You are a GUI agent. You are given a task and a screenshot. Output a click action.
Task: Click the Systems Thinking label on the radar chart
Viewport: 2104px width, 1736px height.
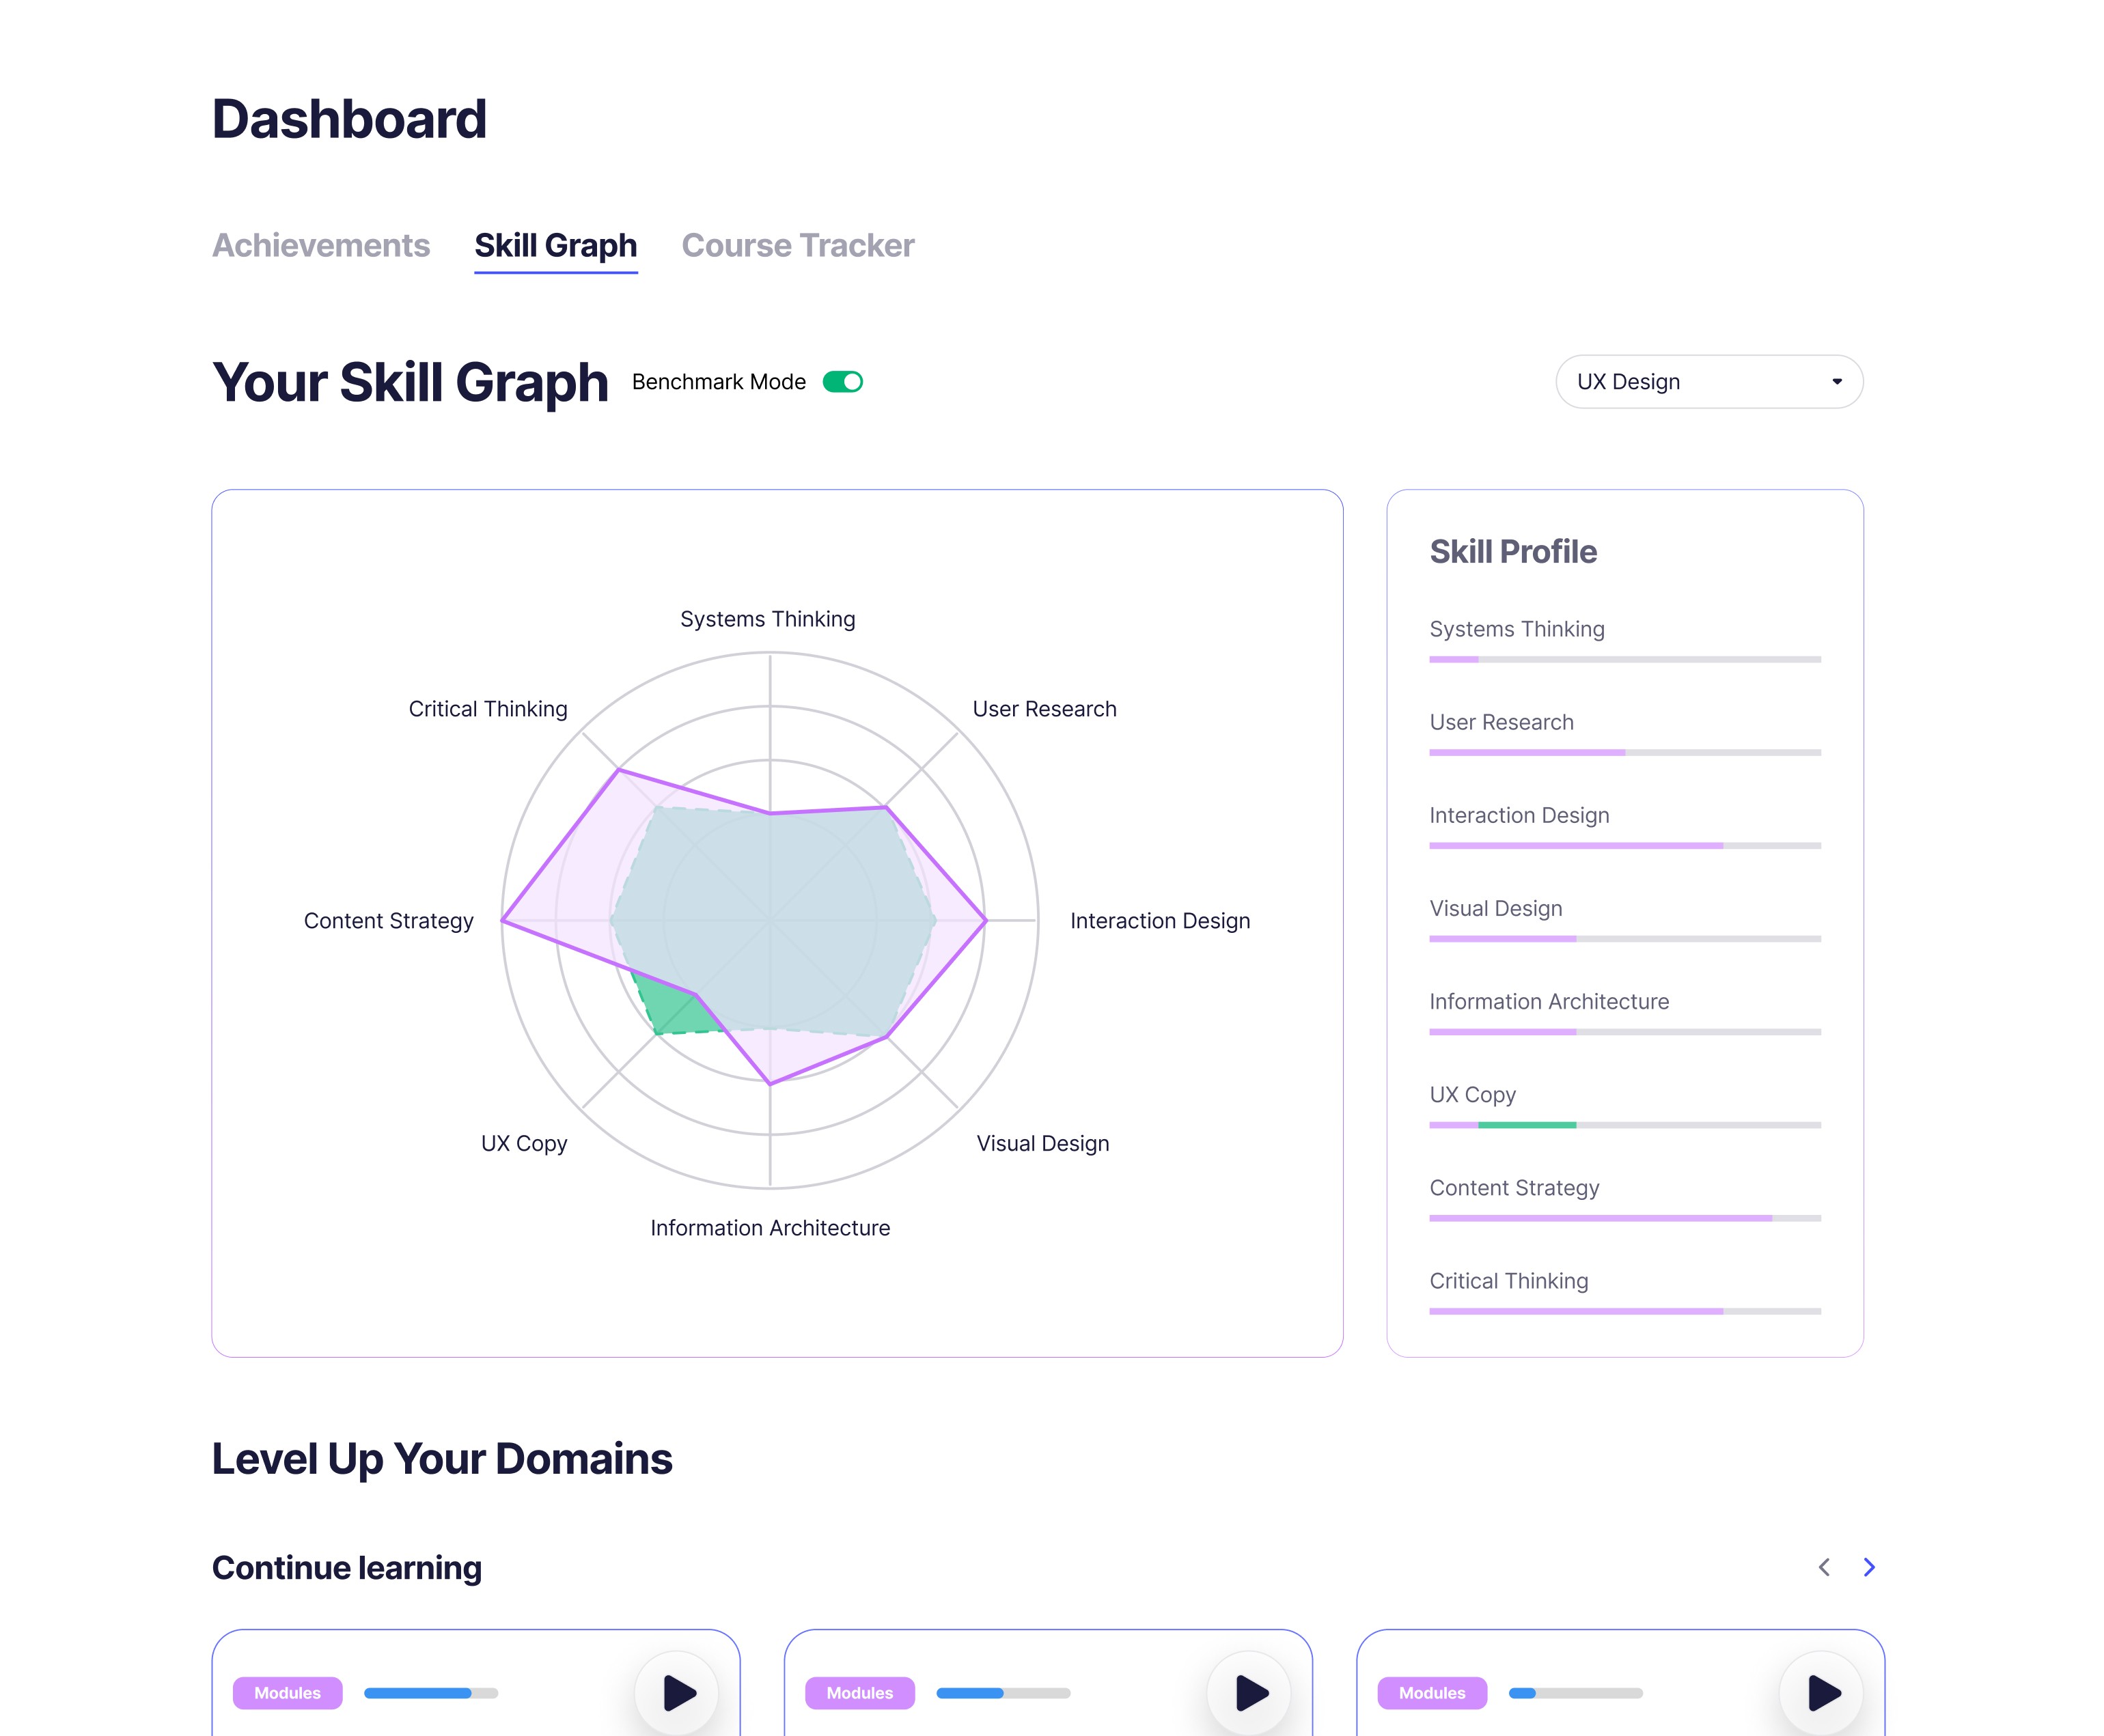coord(767,618)
